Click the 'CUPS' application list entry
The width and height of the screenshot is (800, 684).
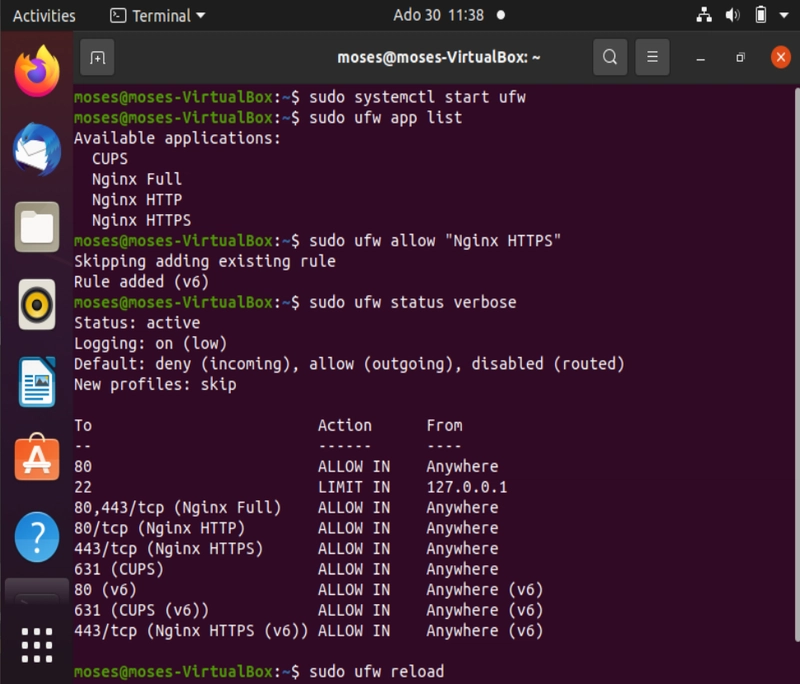click(x=110, y=159)
